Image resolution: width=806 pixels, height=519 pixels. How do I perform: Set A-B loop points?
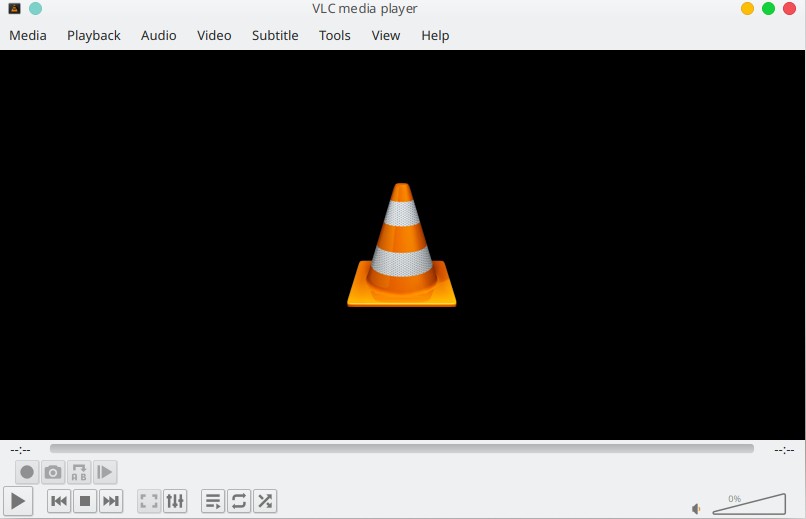pyautogui.click(x=79, y=472)
